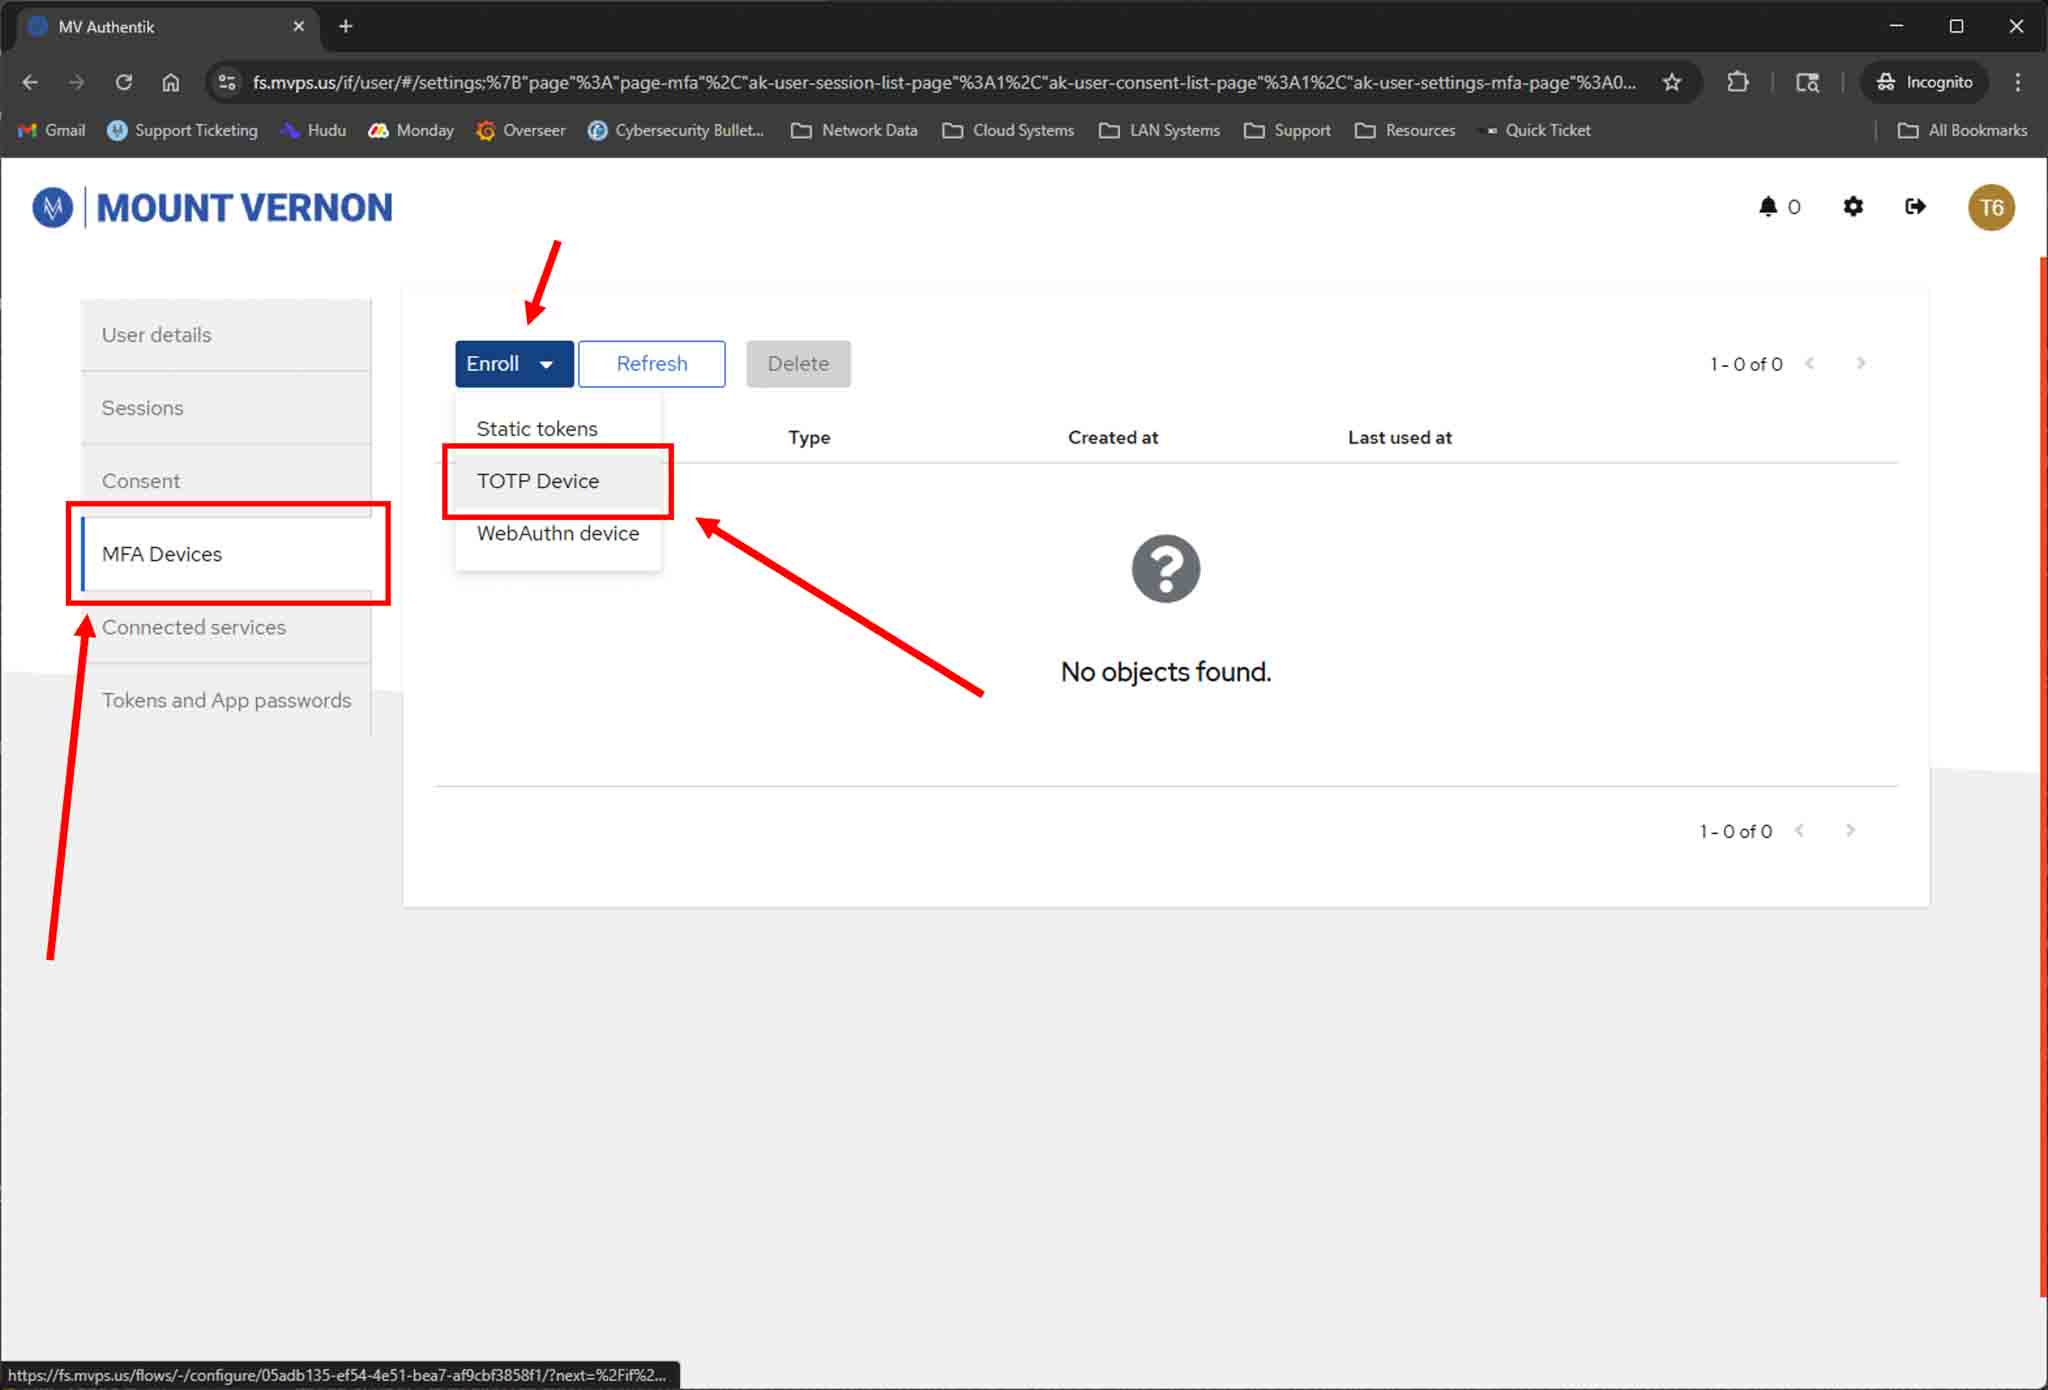2048x1390 pixels.
Task: Click the Refresh button
Action: click(x=651, y=364)
